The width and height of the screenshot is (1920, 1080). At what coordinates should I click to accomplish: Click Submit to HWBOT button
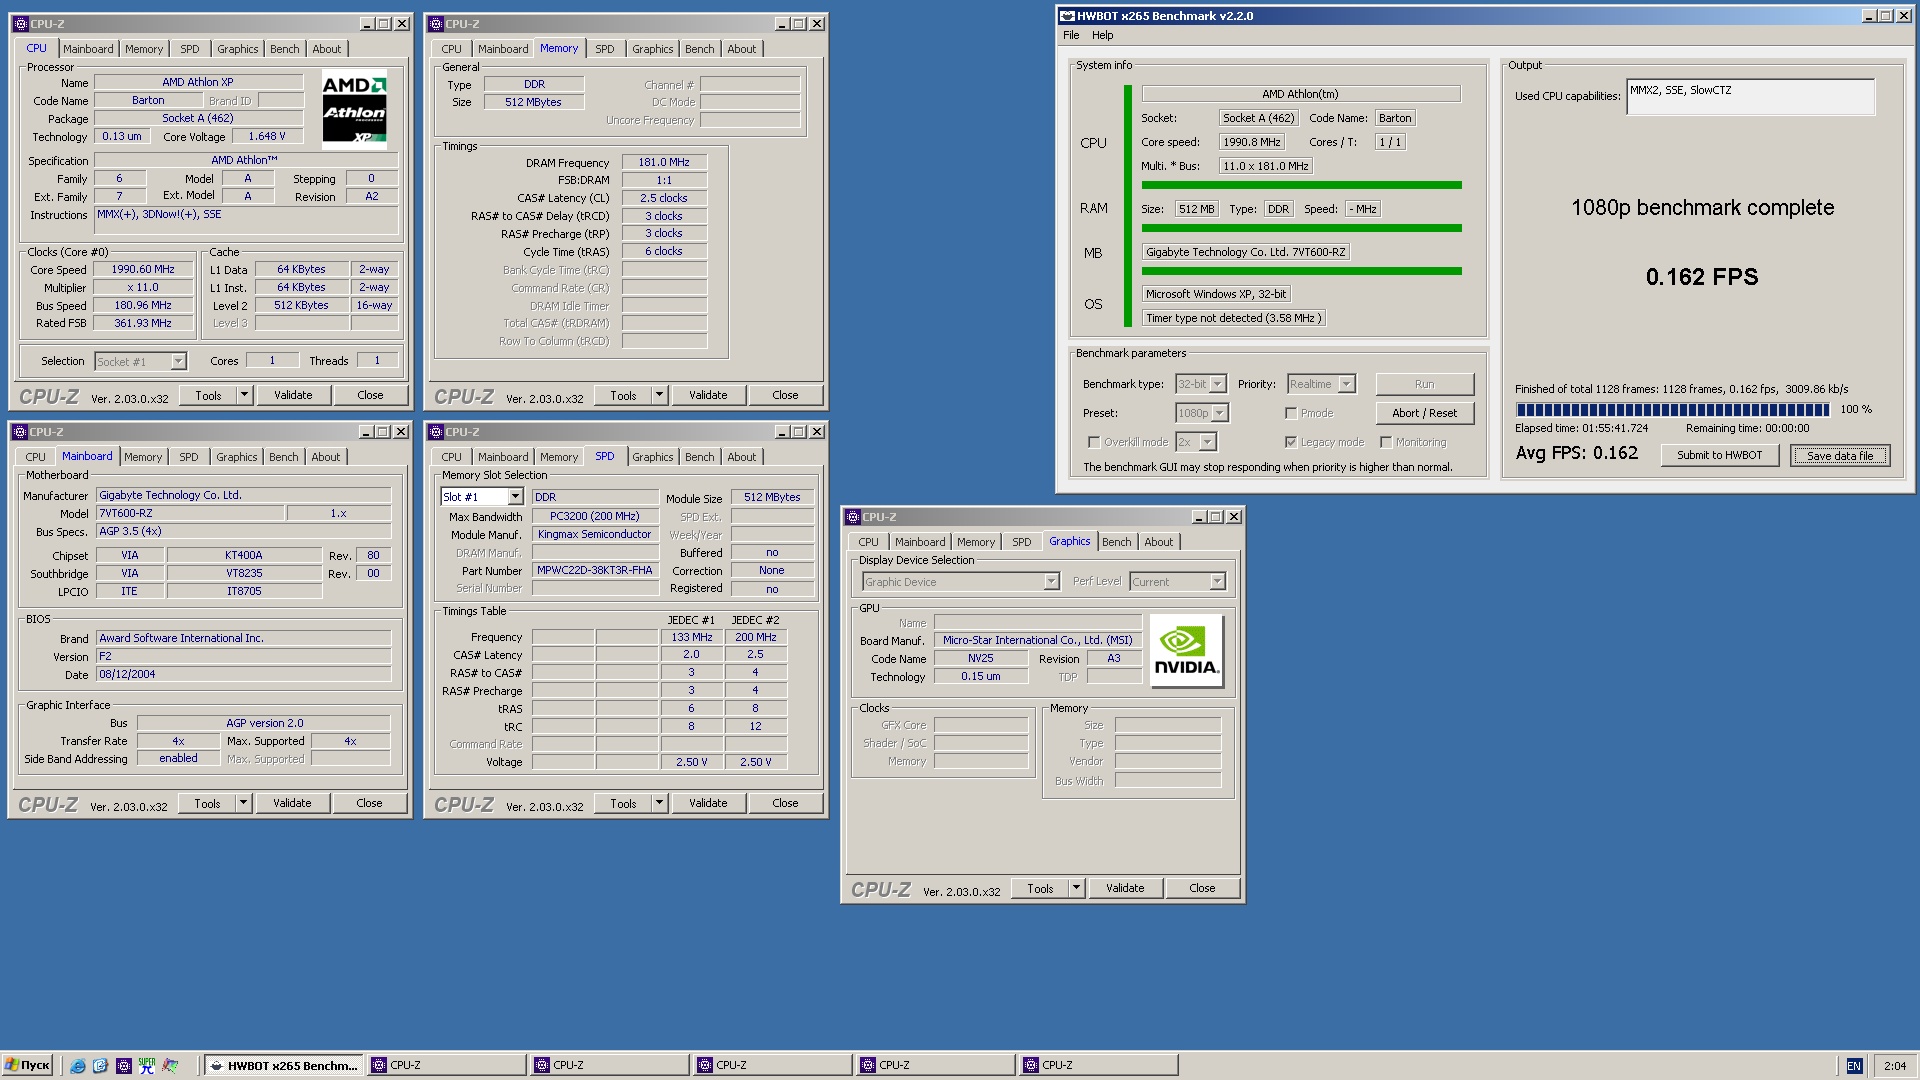coord(1719,455)
